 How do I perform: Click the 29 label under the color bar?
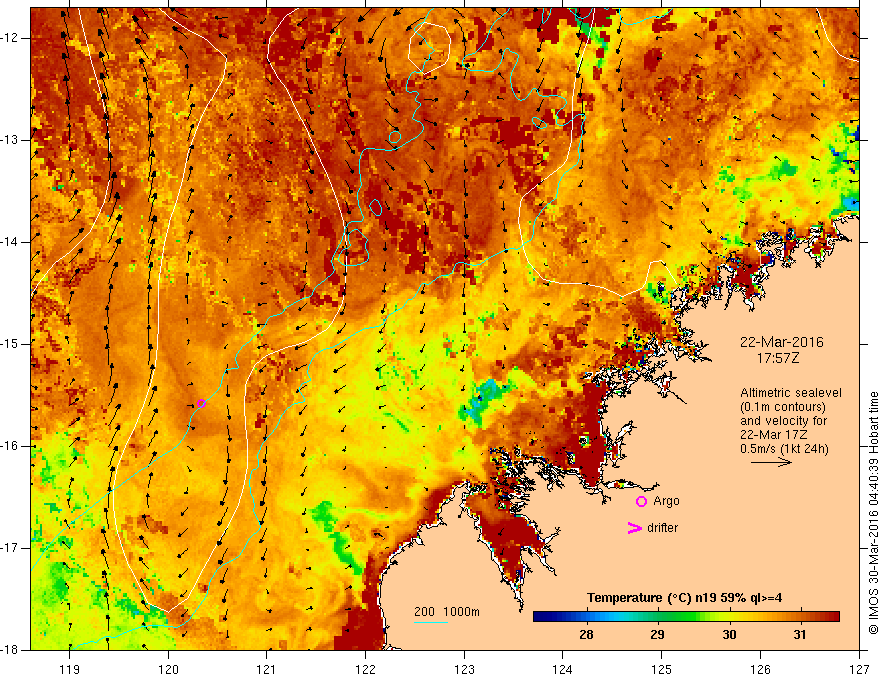657,635
